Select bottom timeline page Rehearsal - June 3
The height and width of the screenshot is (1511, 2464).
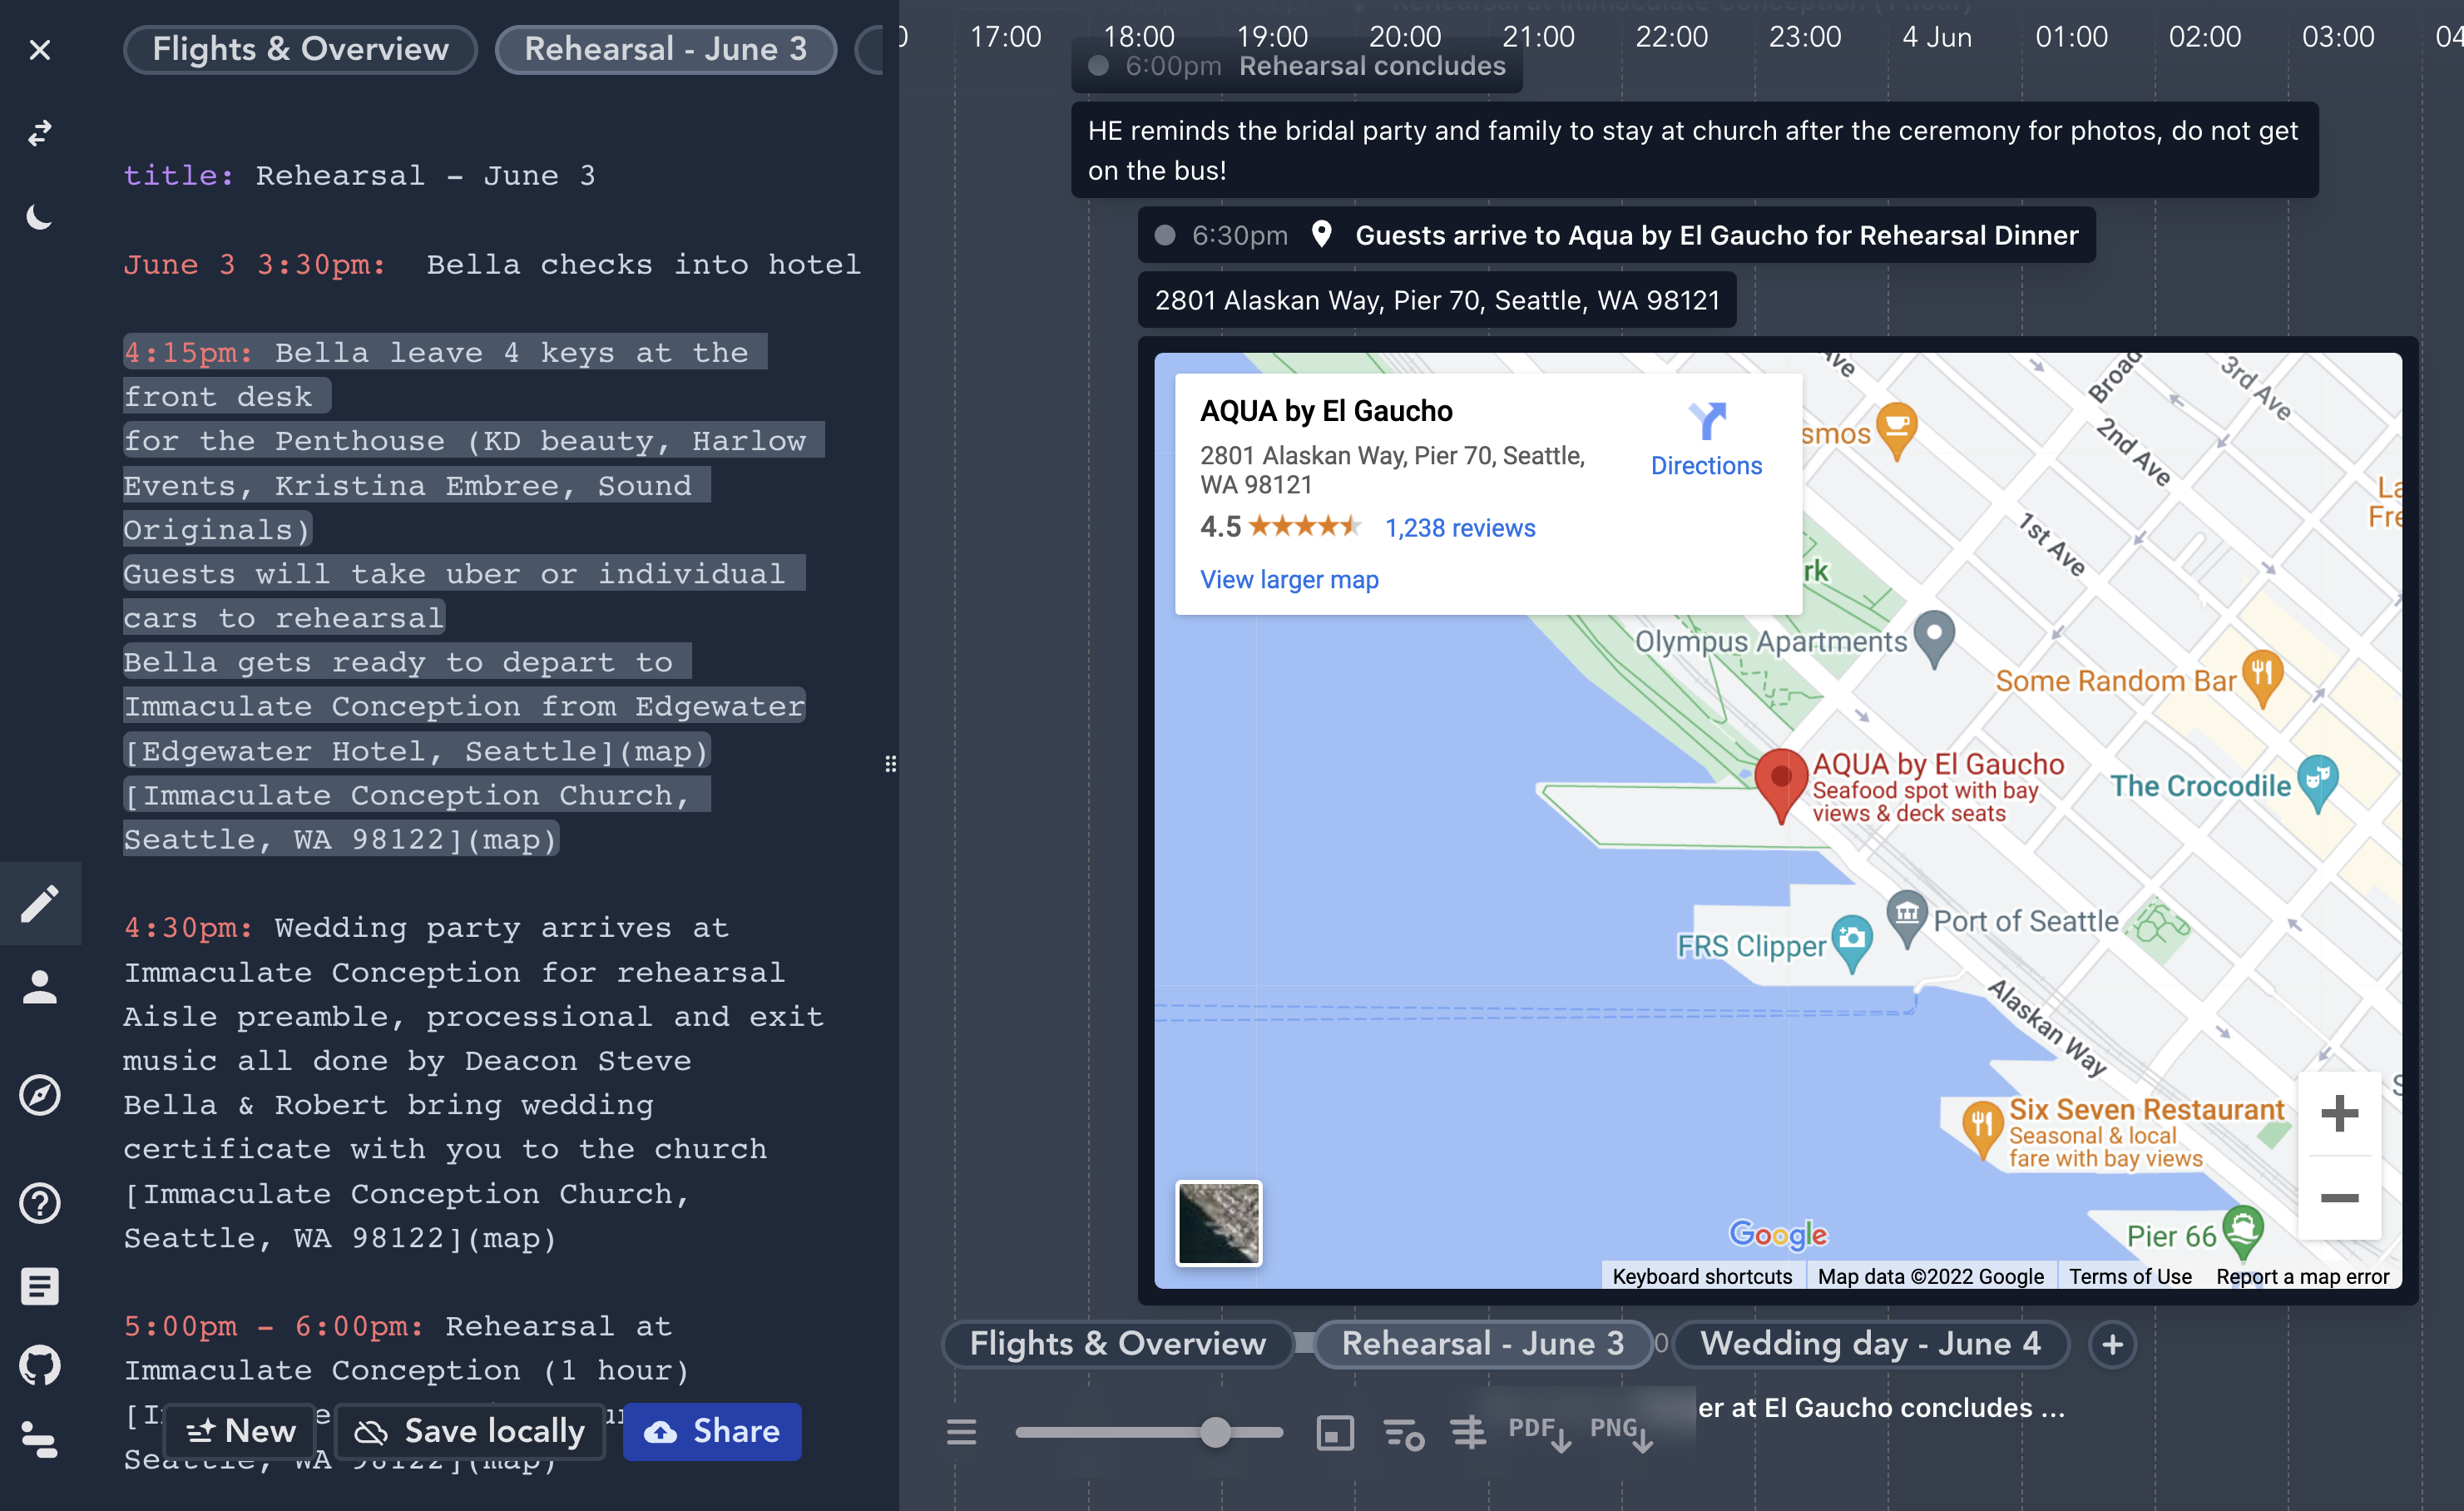(x=1483, y=1343)
